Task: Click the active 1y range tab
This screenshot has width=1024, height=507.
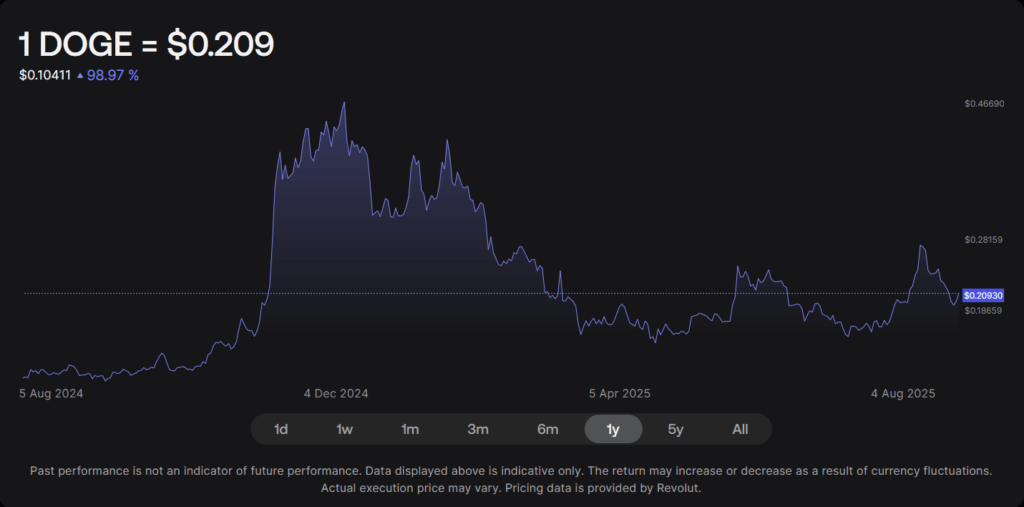Action: 613,429
